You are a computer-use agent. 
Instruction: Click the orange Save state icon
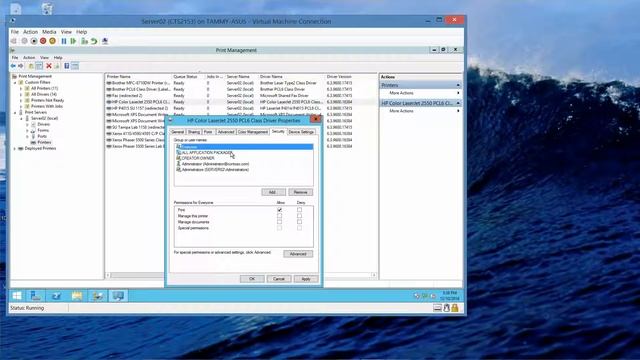point(53,41)
